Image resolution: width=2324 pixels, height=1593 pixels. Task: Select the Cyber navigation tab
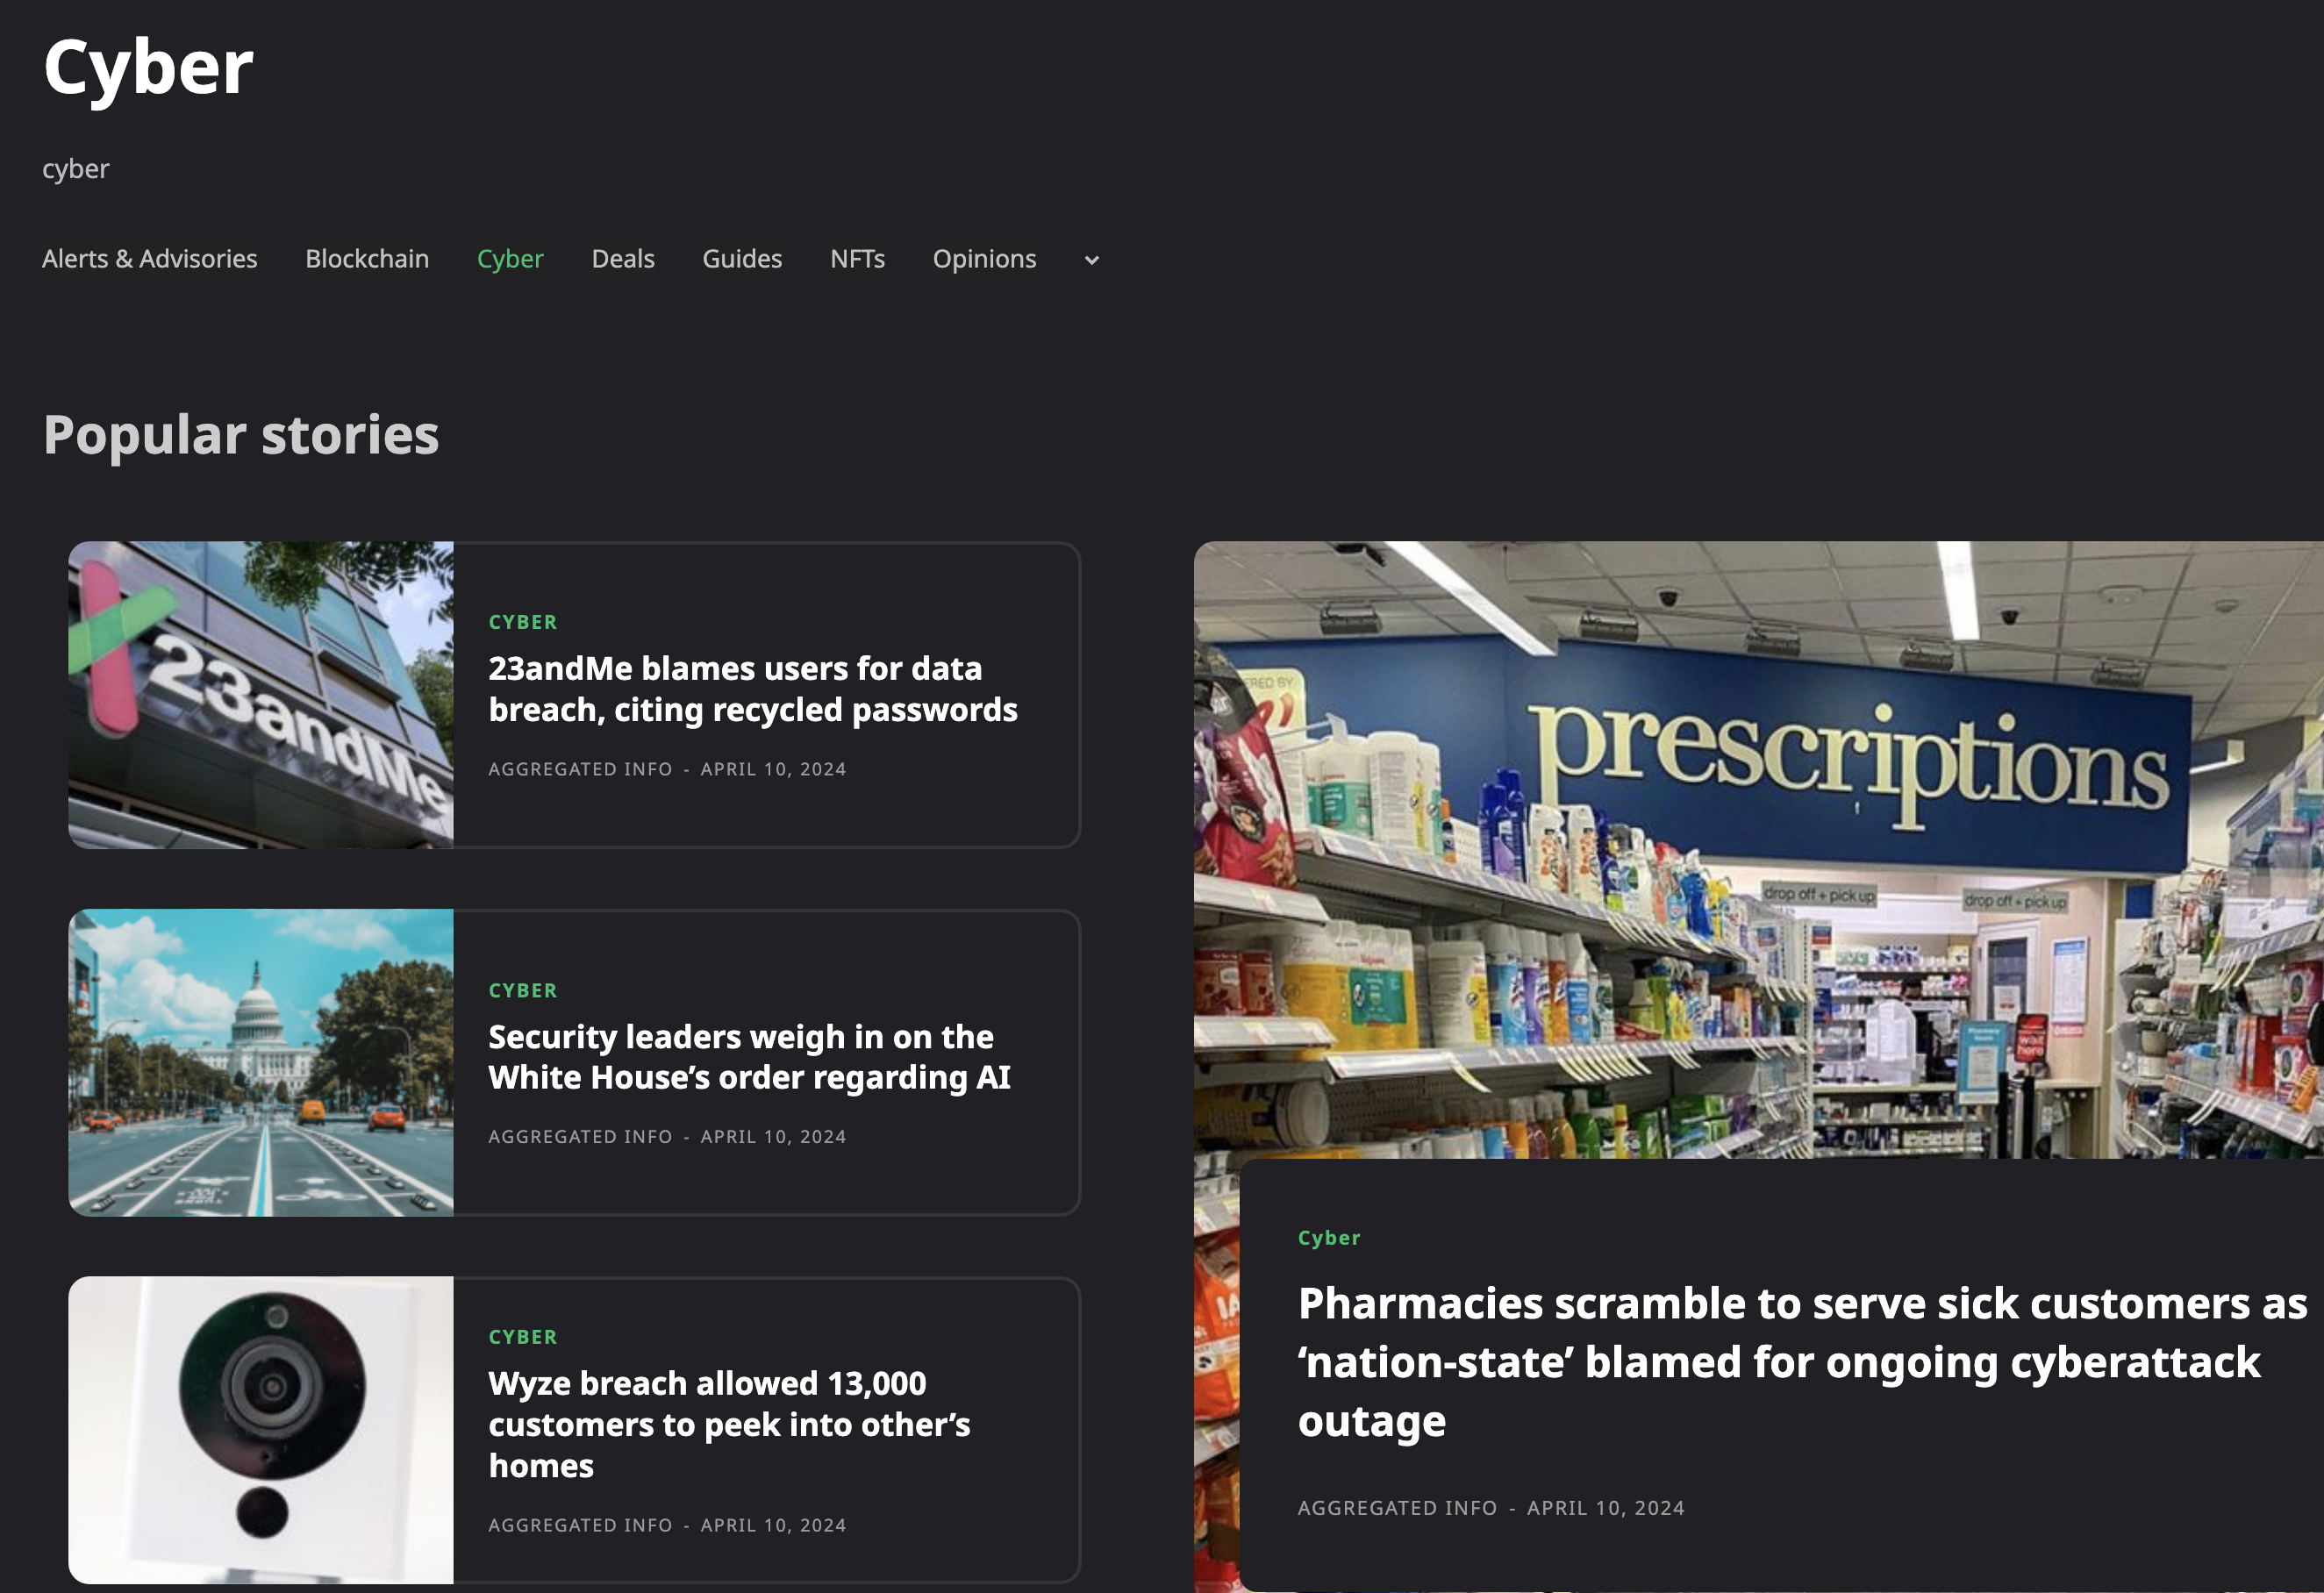point(509,258)
